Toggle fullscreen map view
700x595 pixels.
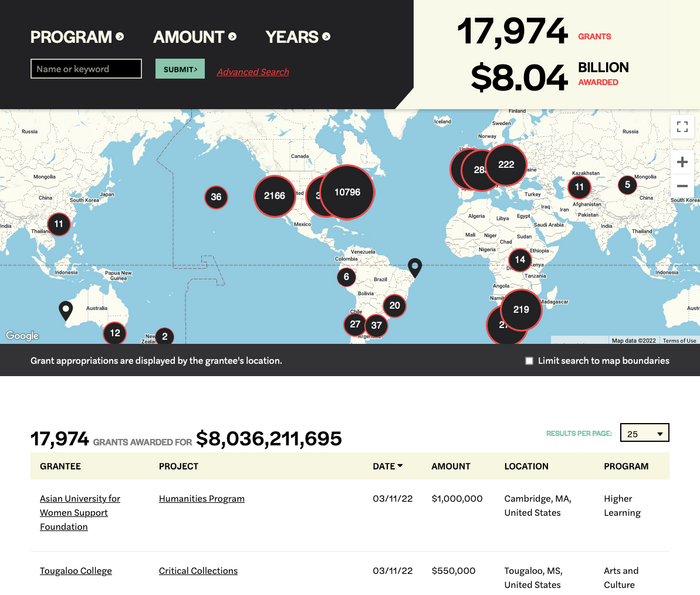[682, 127]
